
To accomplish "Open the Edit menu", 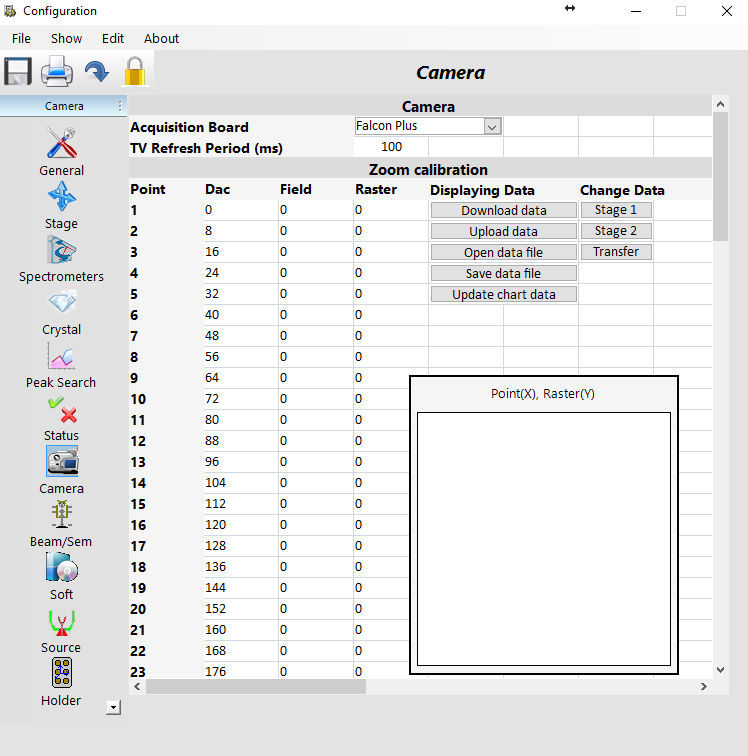I will [113, 39].
